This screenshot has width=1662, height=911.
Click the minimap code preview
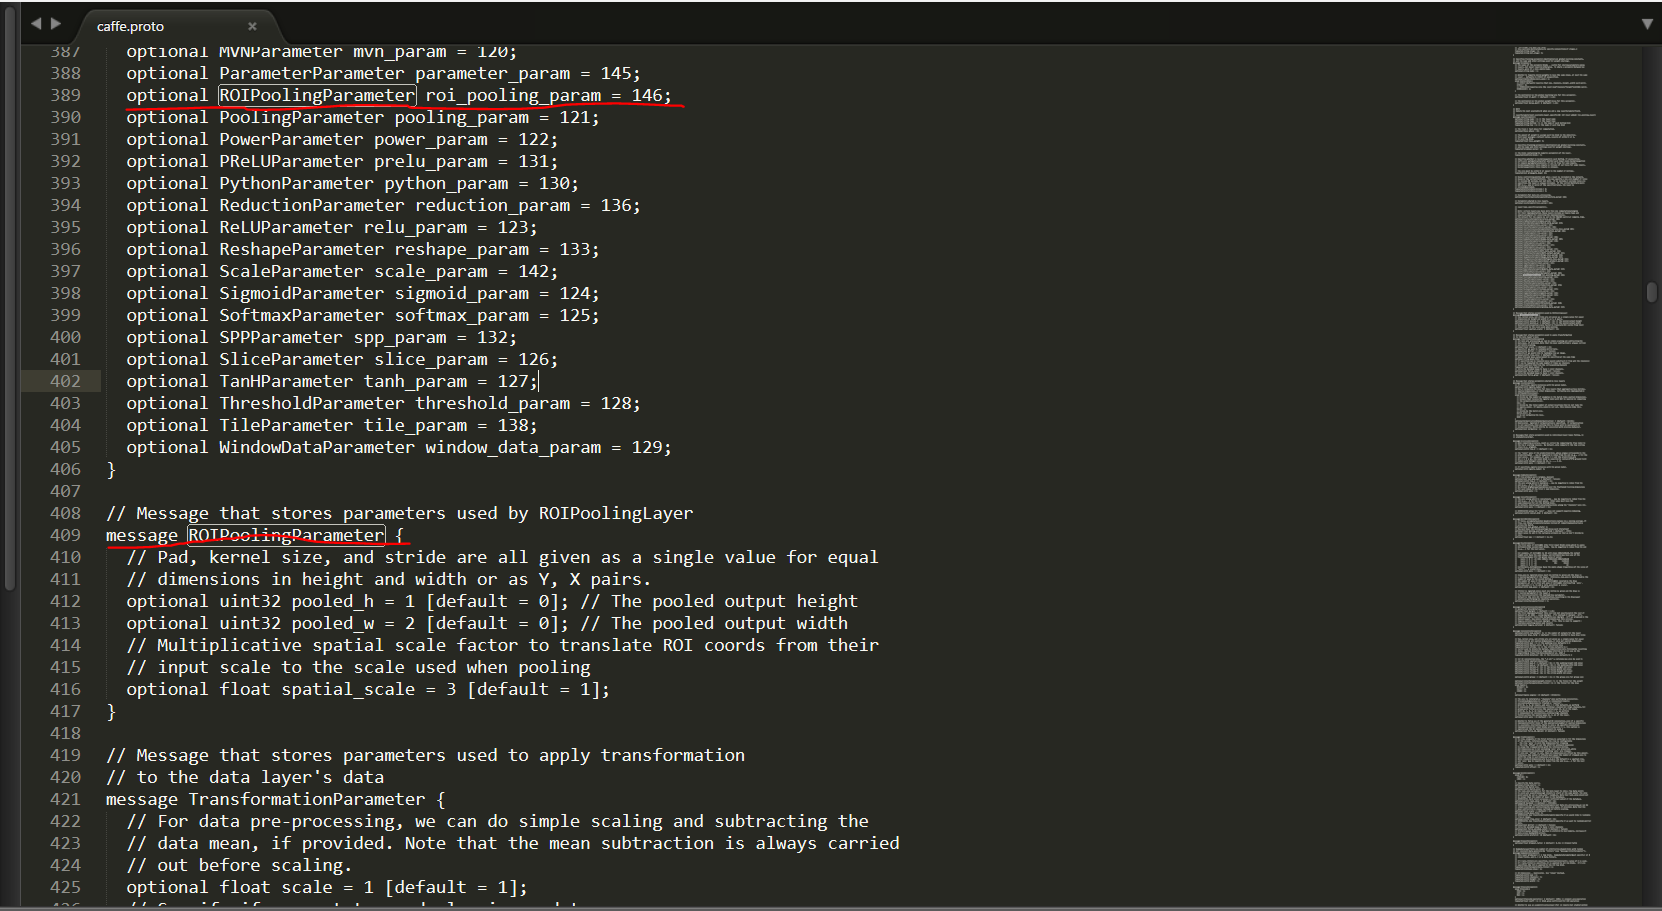pyautogui.click(x=1552, y=475)
